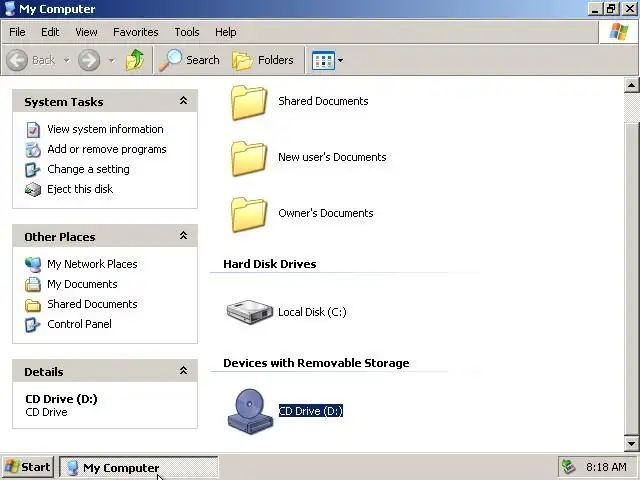
Task: Collapse the Other Places panel
Action: tap(184, 236)
